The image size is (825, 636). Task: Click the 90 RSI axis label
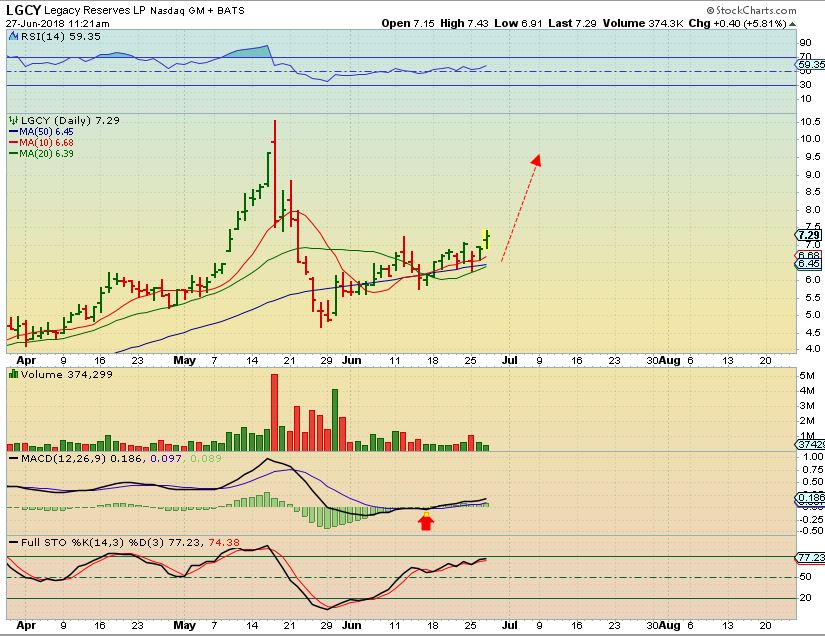click(x=805, y=43)
